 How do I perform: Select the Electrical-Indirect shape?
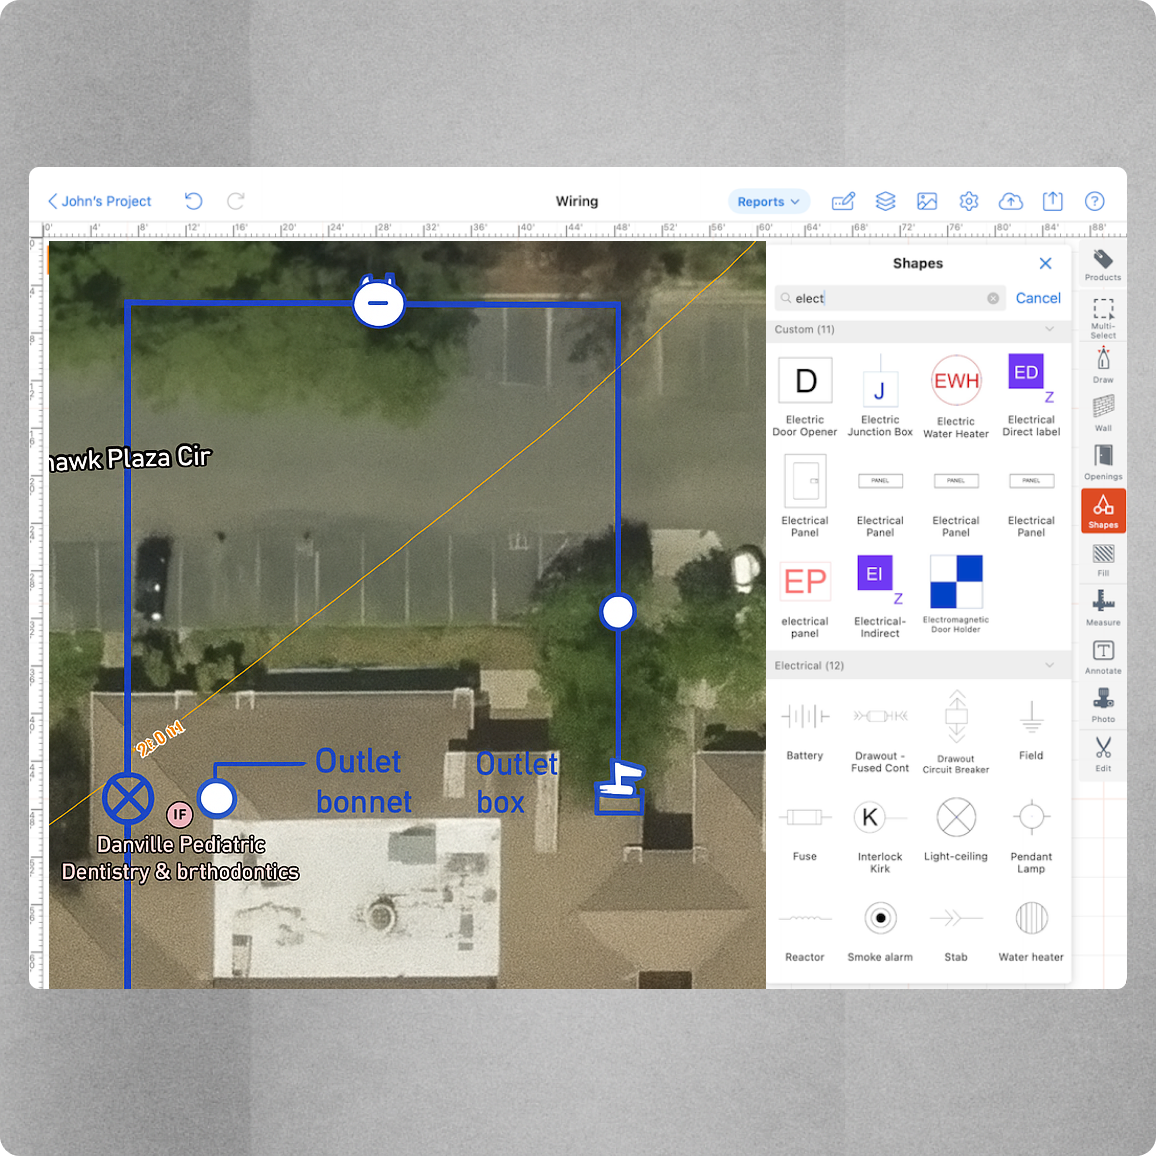point(880,597)
